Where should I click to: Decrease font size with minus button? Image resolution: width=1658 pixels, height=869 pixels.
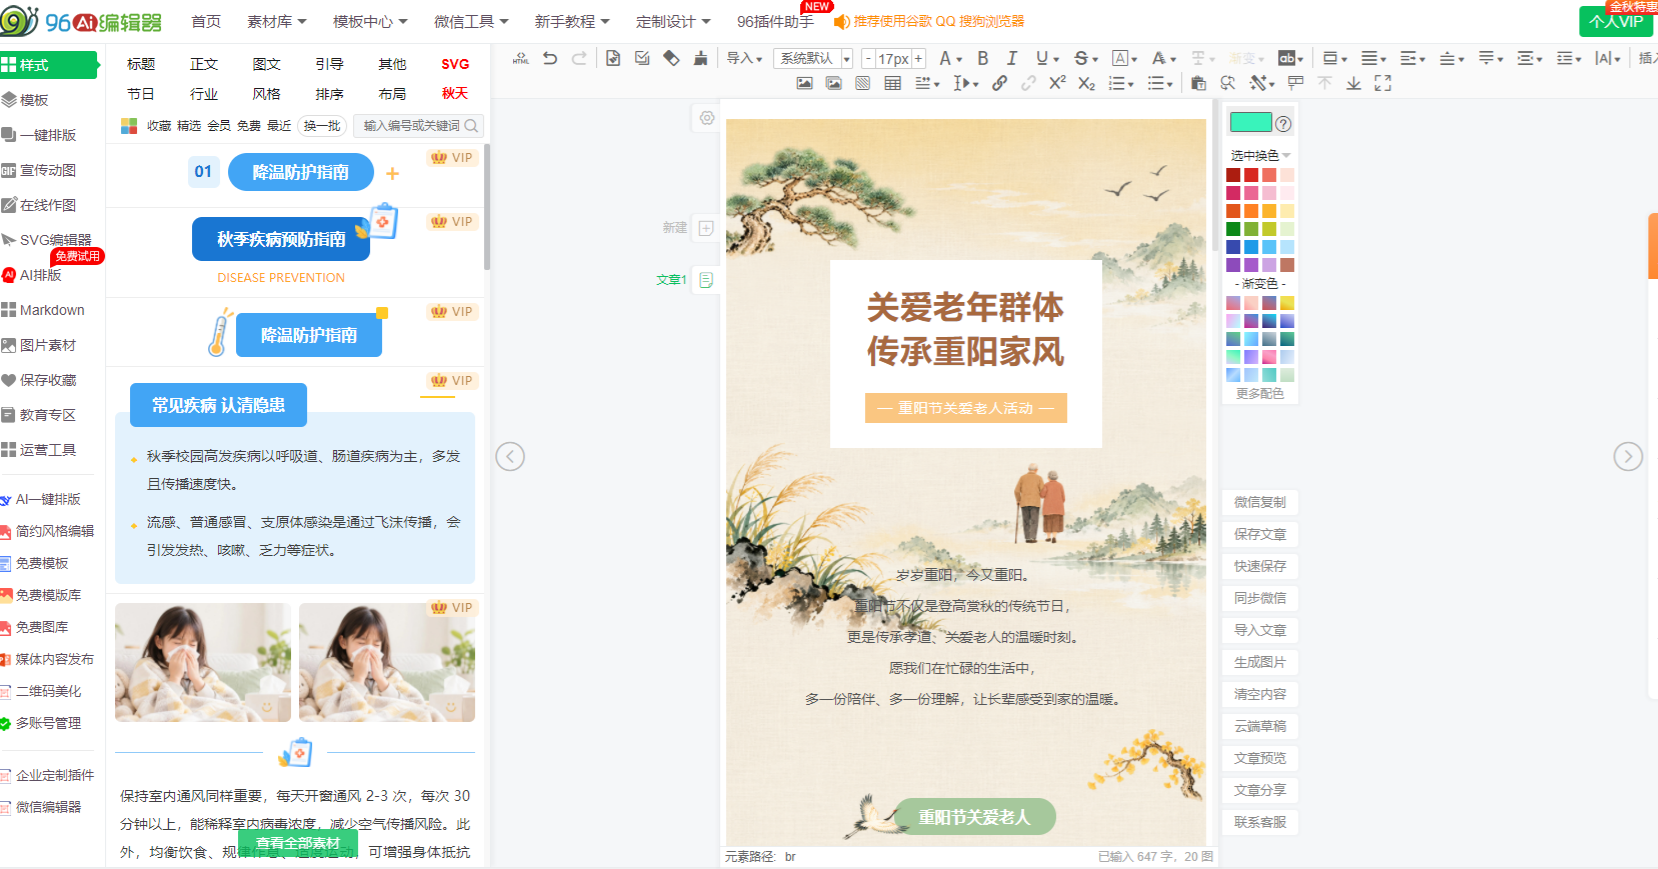pos(868,58)
